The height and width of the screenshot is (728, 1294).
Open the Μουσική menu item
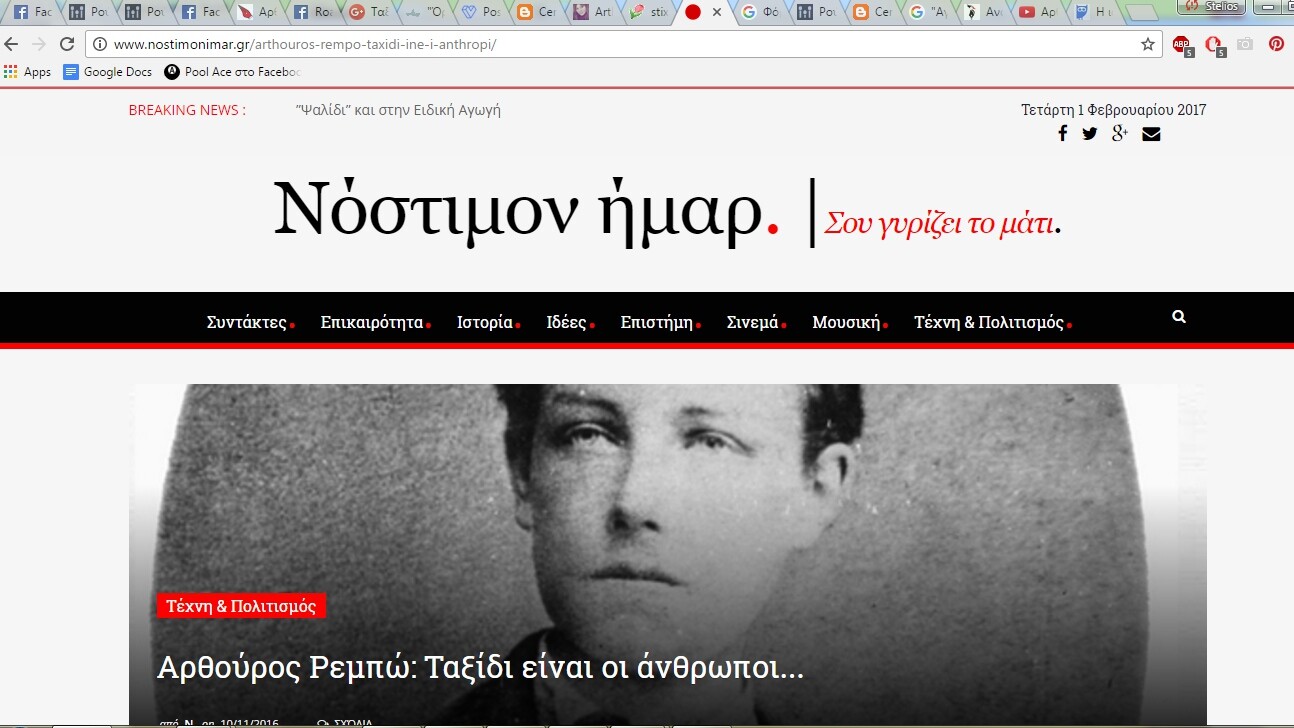(x=850, y=323)
